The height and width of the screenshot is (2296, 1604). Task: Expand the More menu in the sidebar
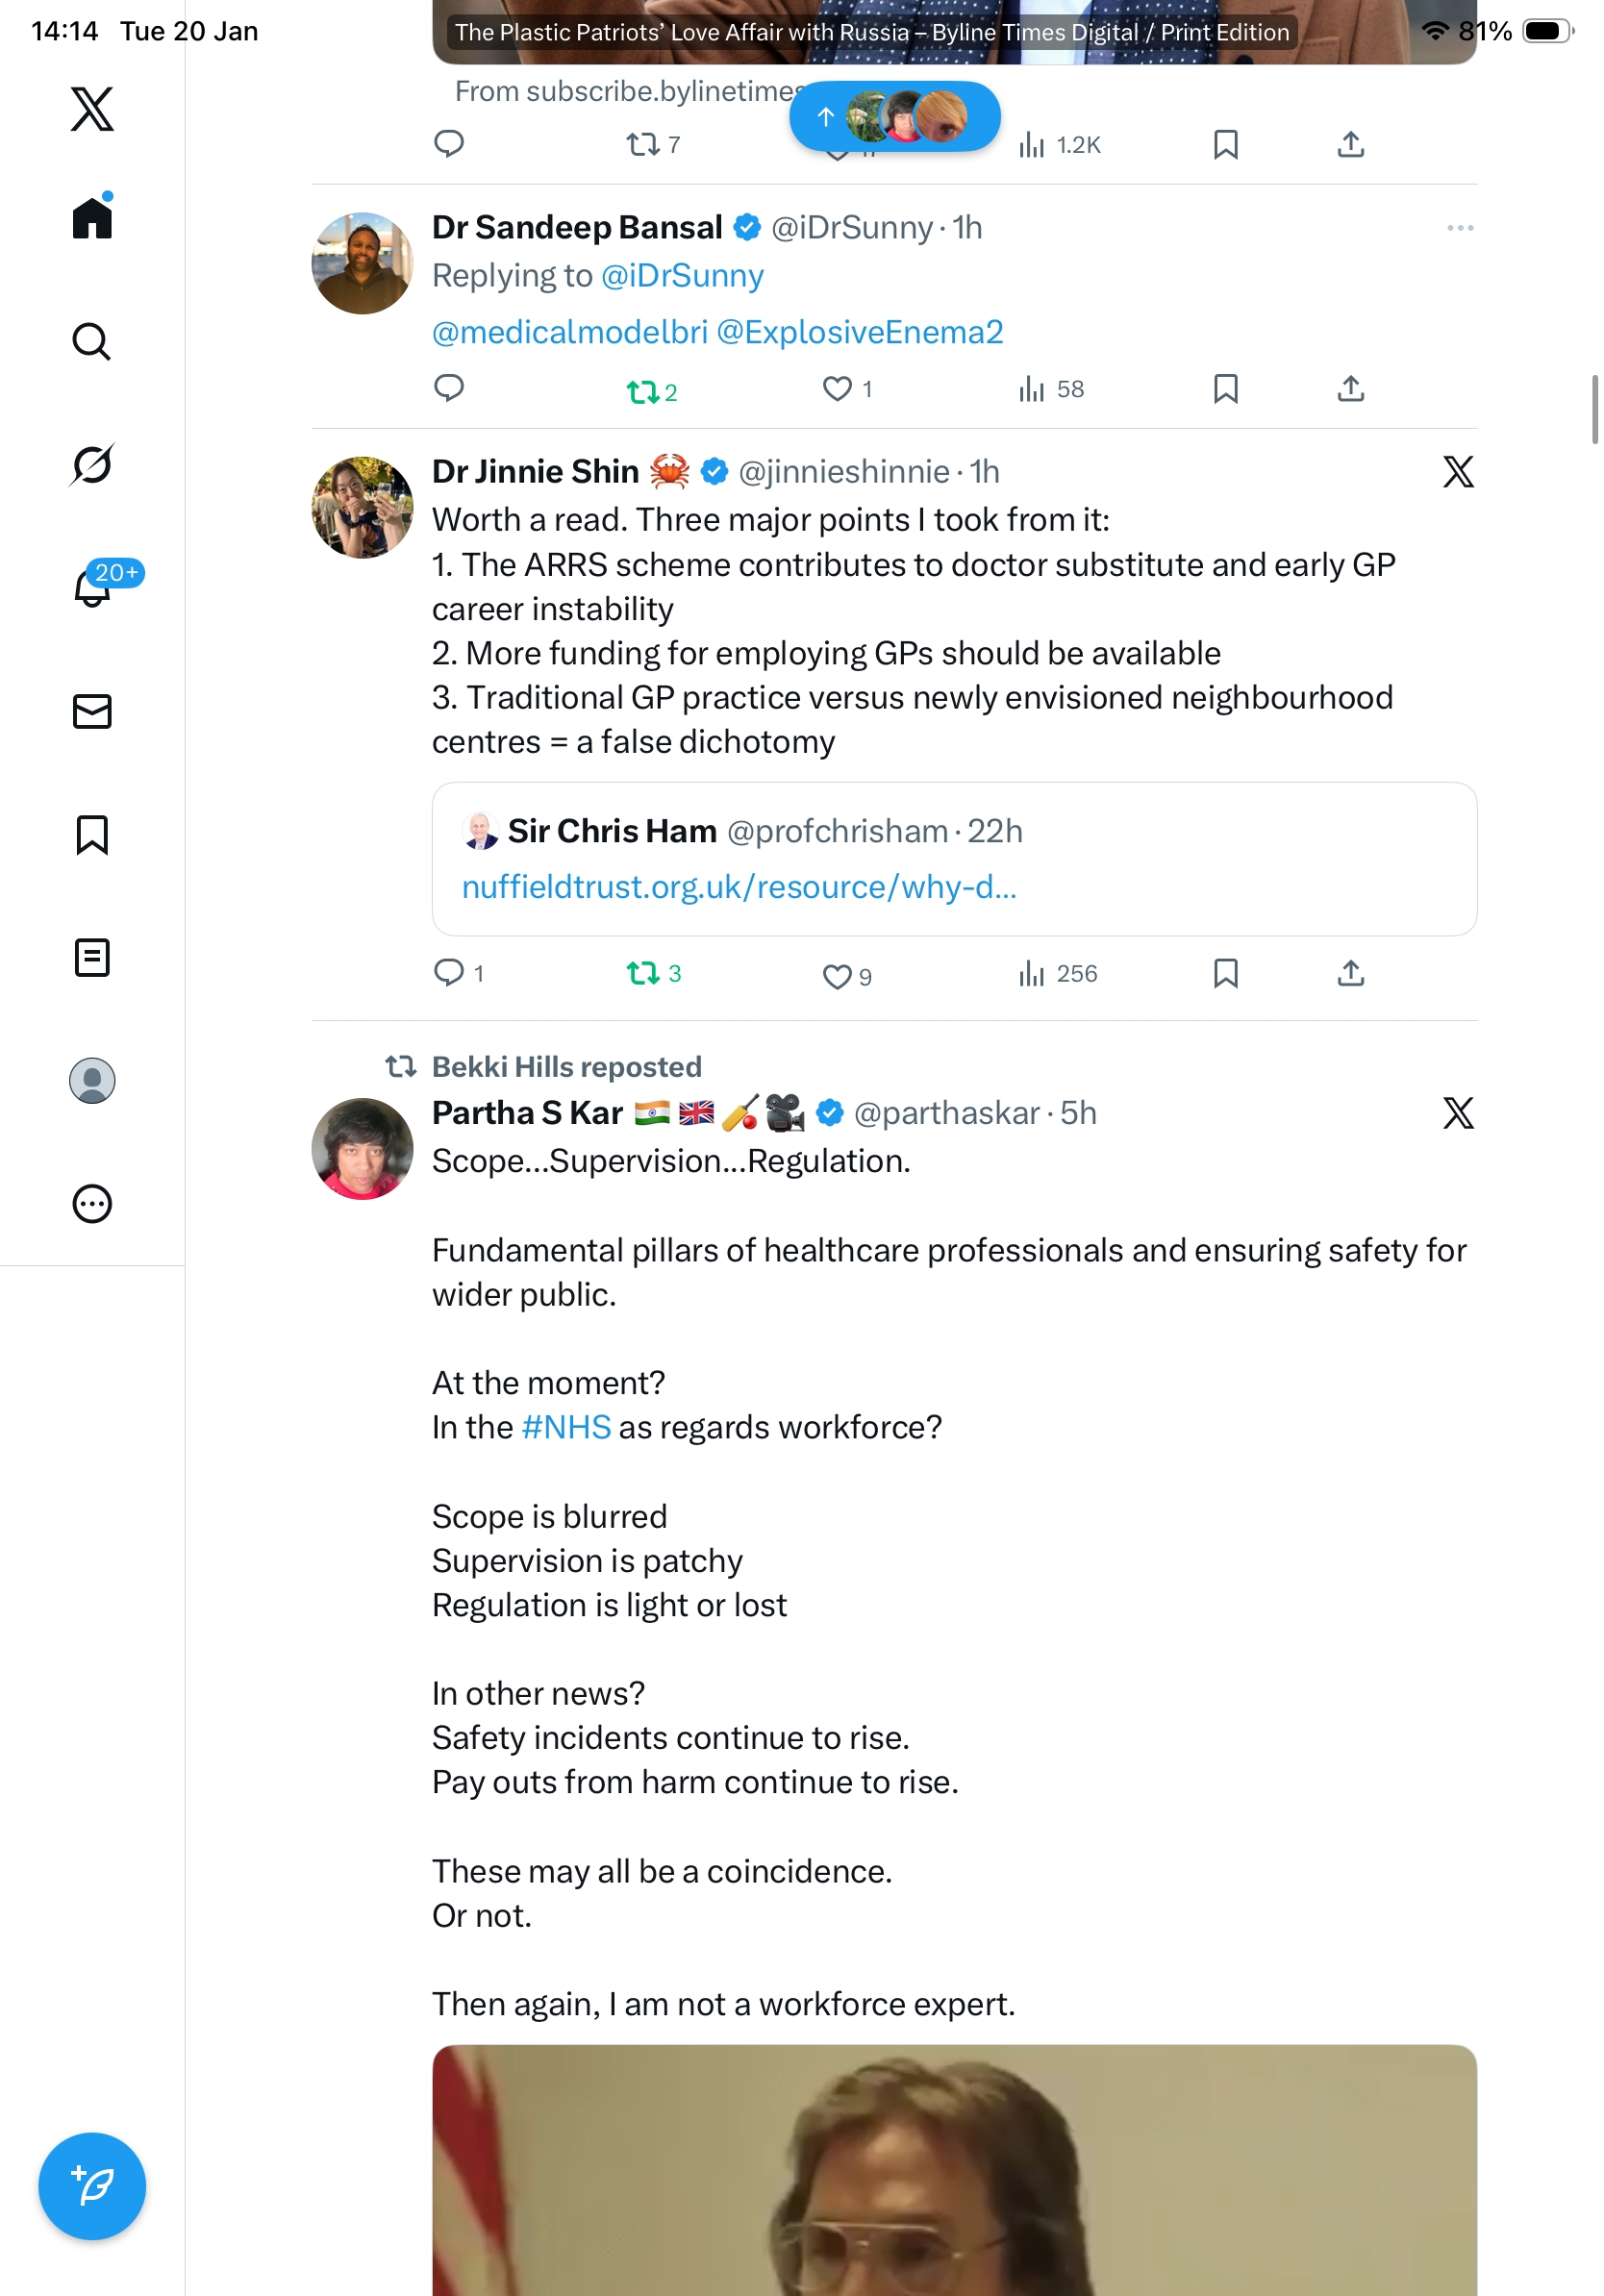coord(92,1204)
